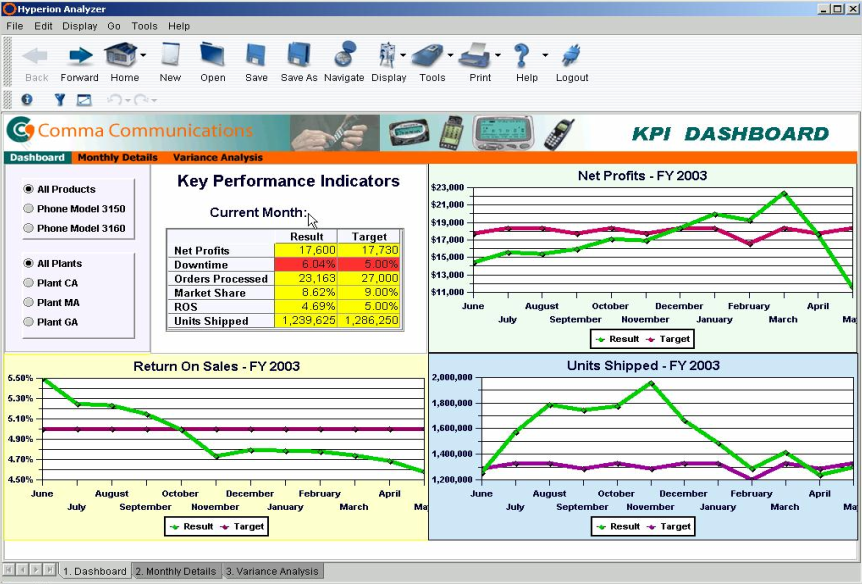Choose the Plant CA radio button
862x584 pixels.
[29, 283]
